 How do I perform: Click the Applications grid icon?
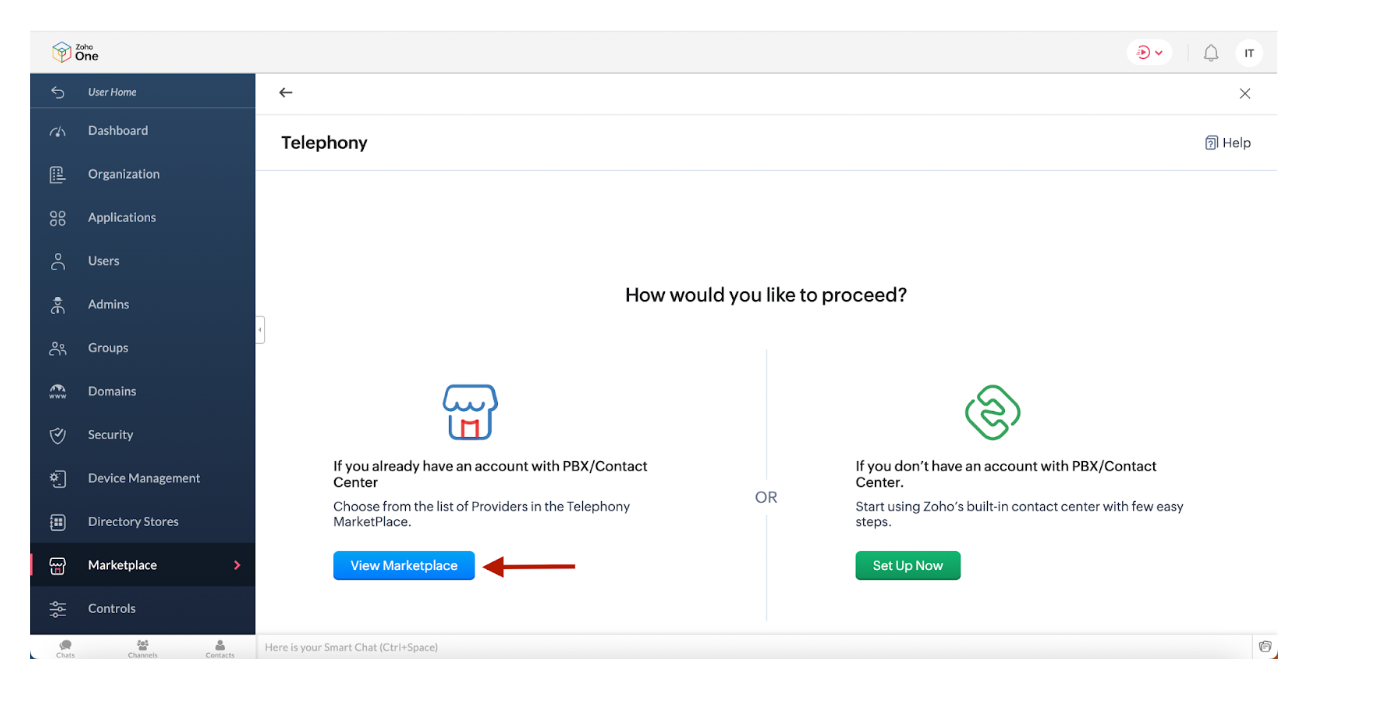click(x=58, y=218)
